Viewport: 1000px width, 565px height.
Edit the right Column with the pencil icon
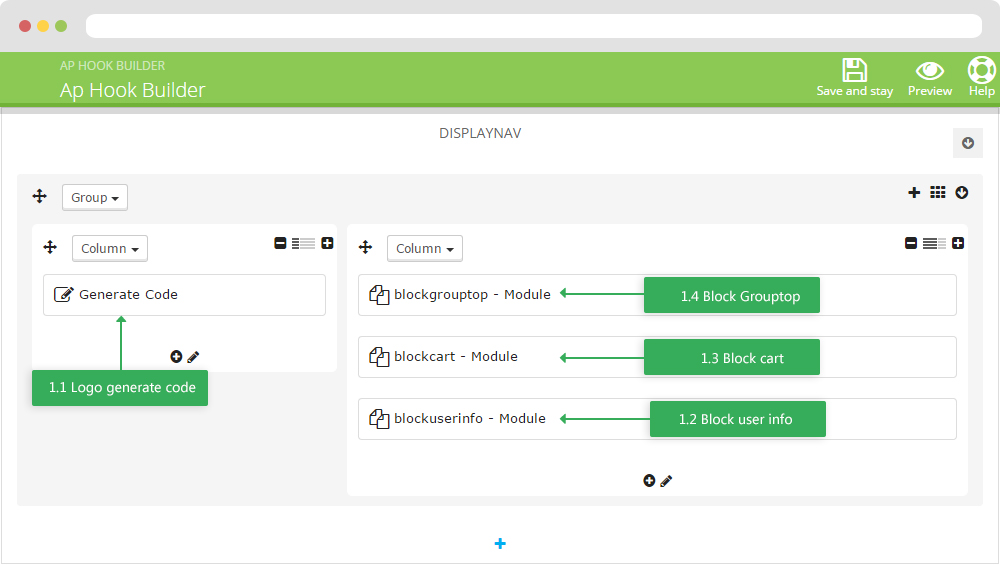666,481
